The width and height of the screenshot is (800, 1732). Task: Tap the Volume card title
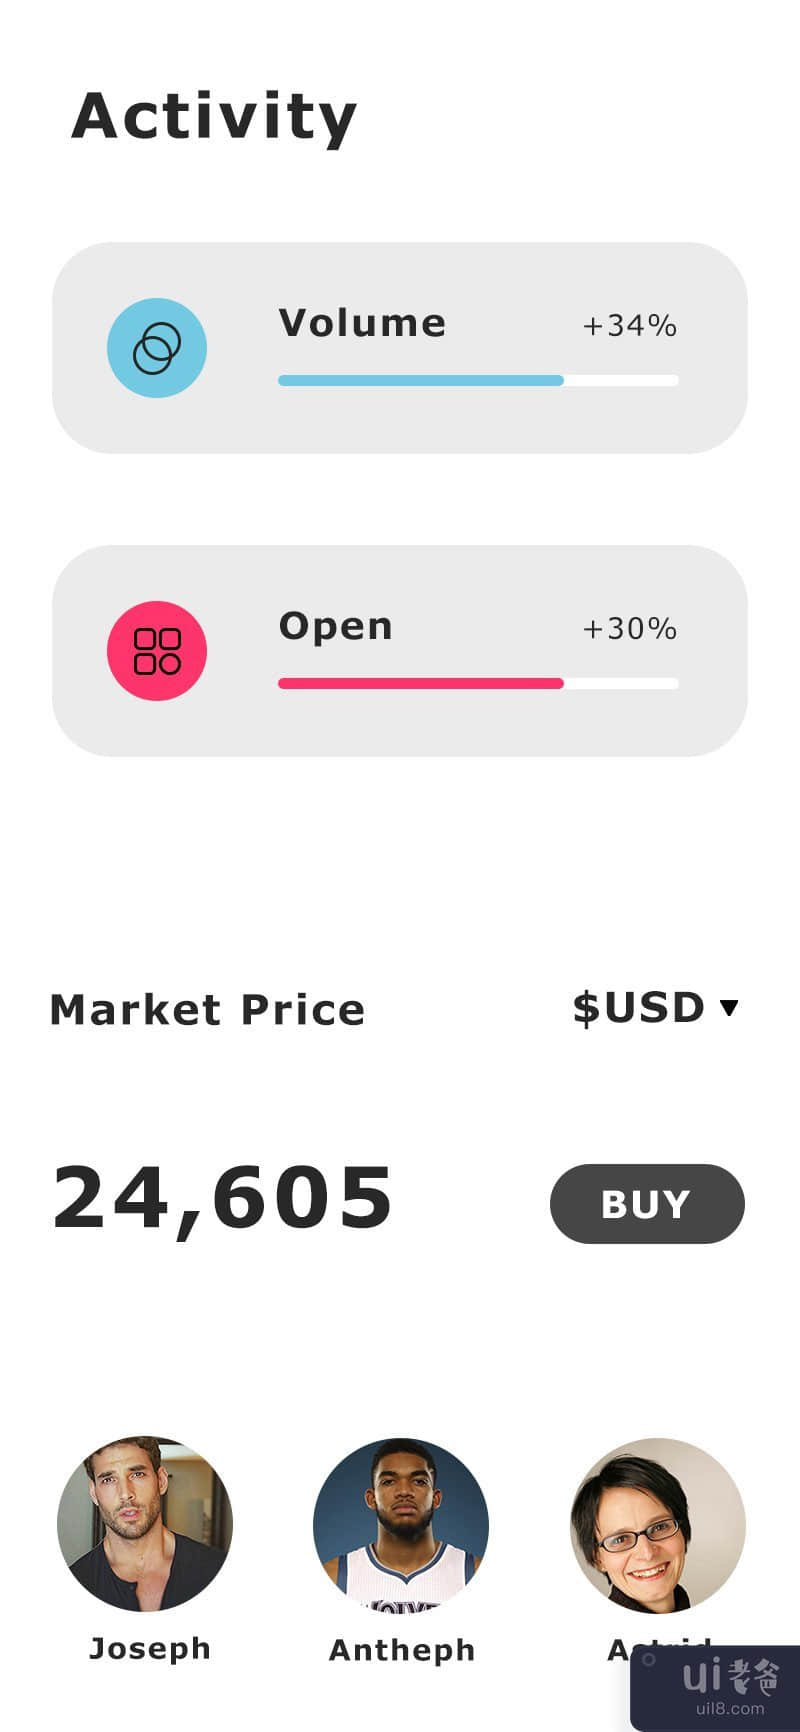click(362, 323)
